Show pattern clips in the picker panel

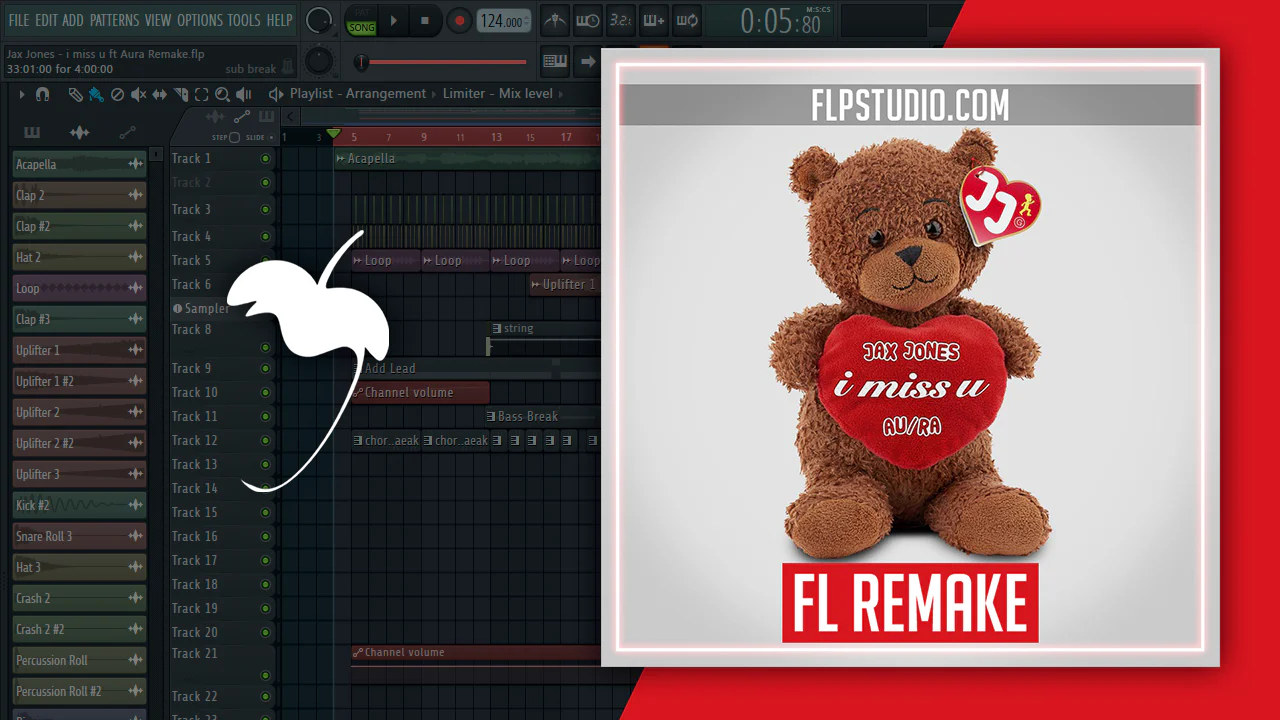[x=32, y=132]
